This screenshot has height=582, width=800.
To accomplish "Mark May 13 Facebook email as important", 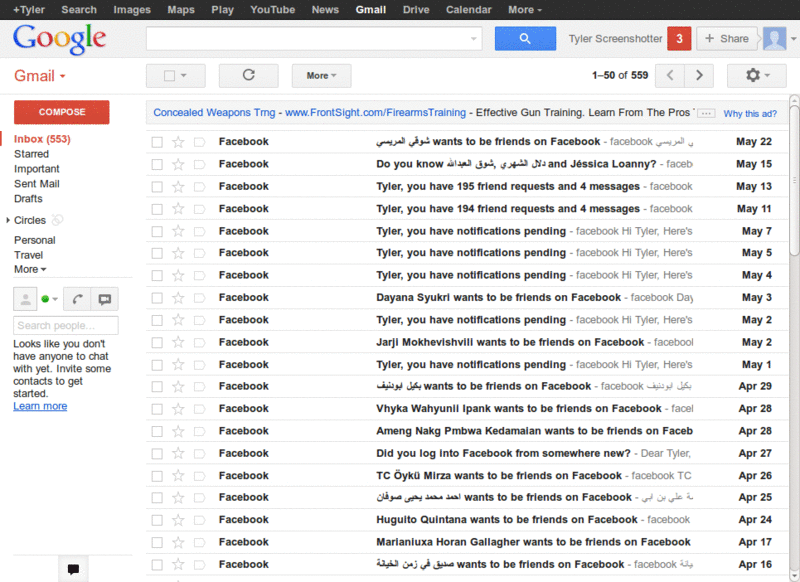I will click(x=199, y=187).
